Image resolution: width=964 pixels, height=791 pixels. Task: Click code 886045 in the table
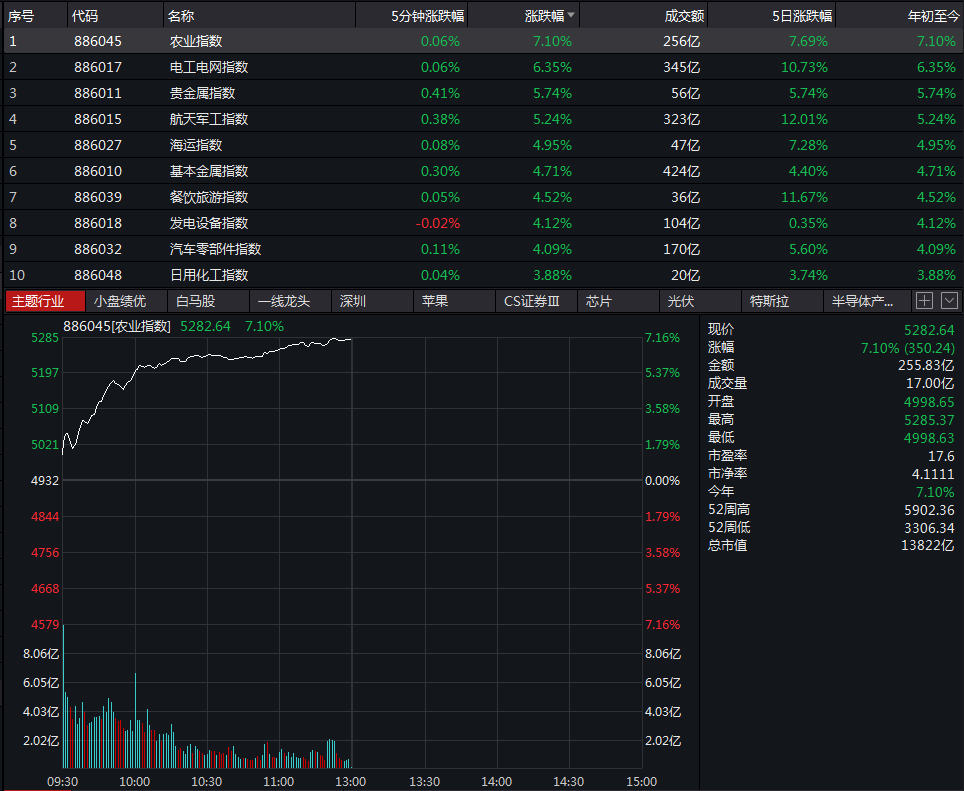tap(98, 41)
